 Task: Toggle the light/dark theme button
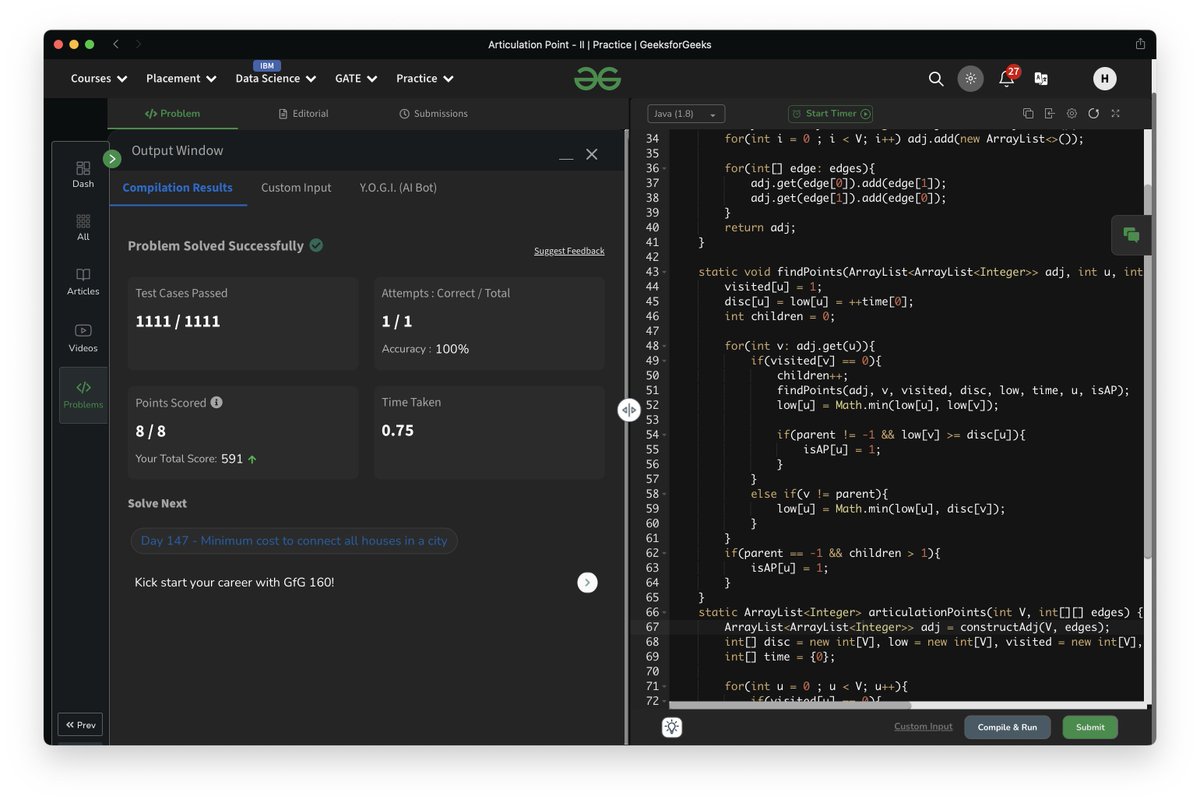(970, 78)
